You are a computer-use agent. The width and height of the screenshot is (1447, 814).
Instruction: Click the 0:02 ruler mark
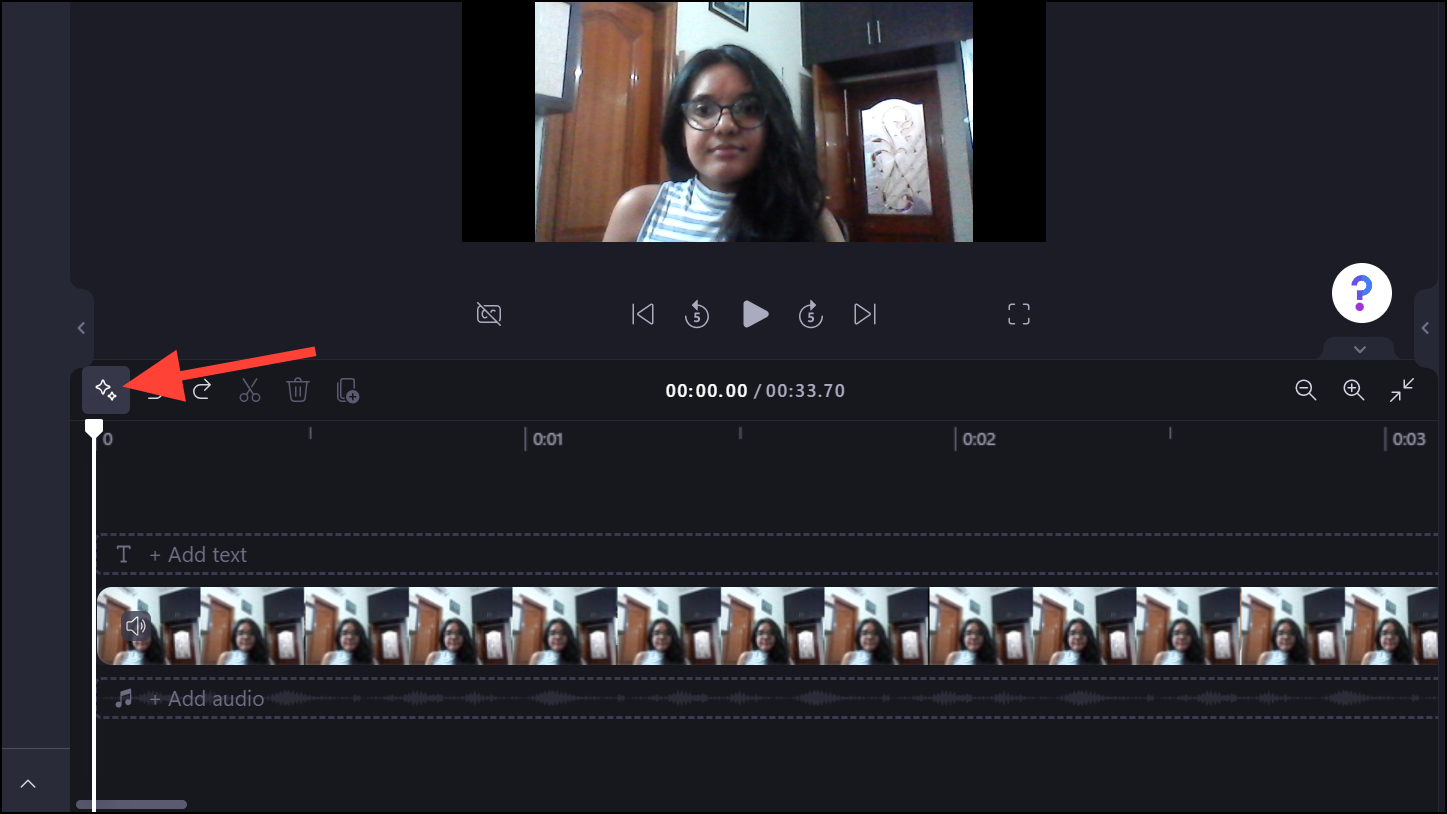979,439
